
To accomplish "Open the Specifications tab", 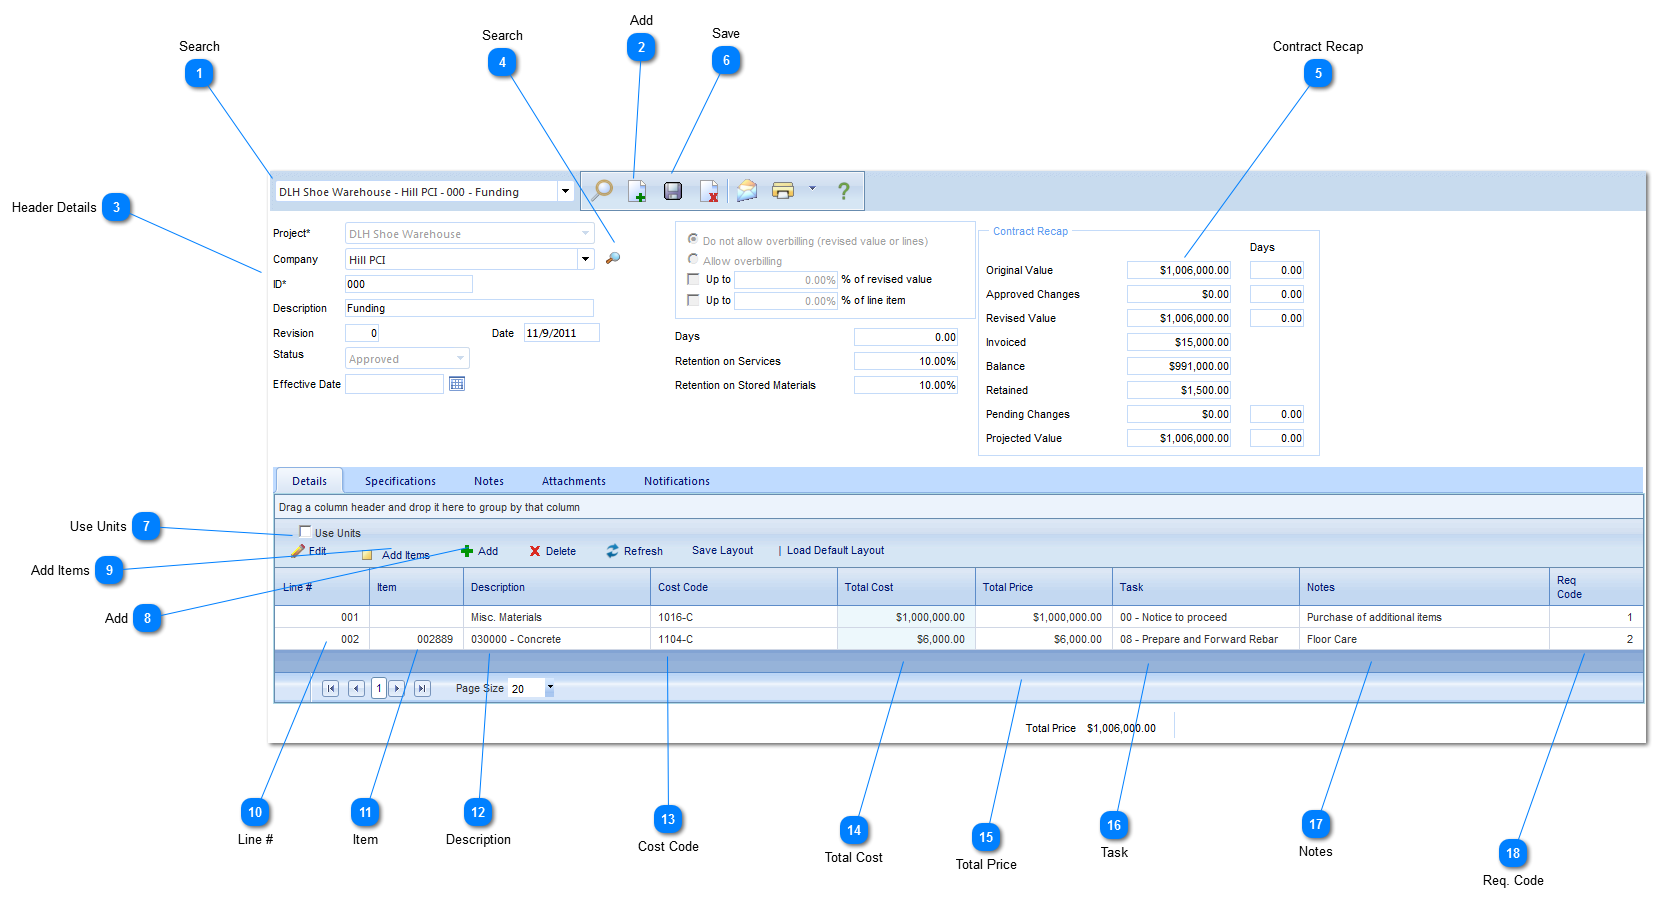I will (x=400, y=481).
